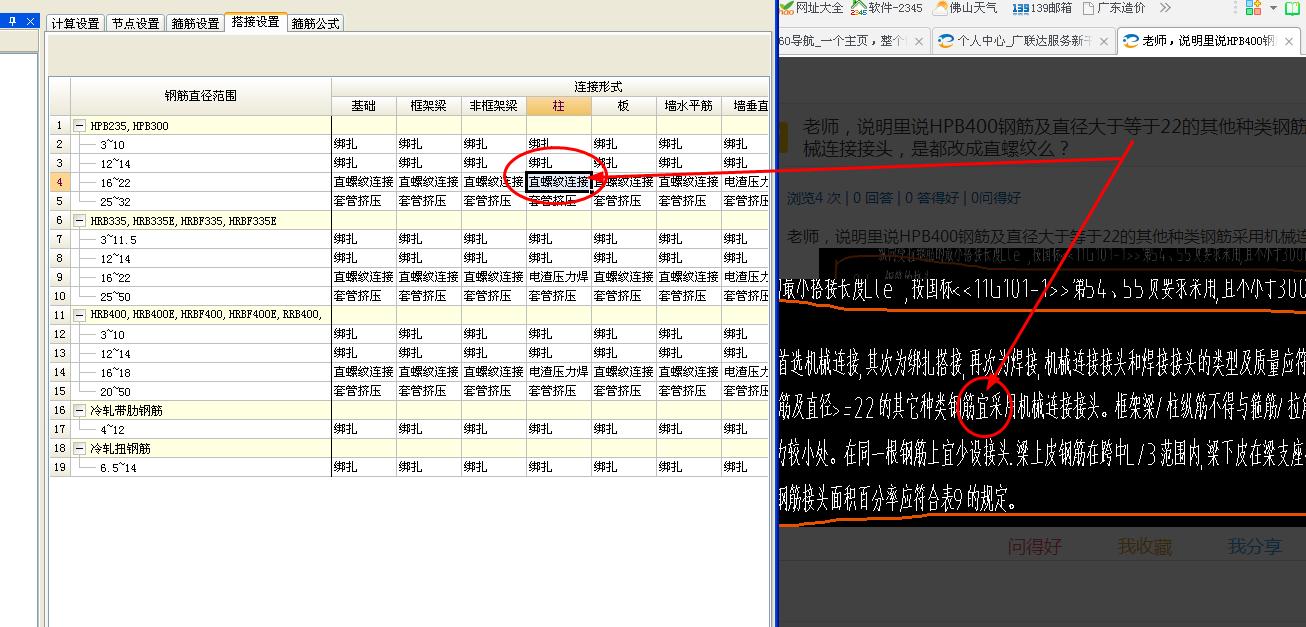Select 直螺纹连接 cell in row 9 框架梁 column

[x=429, y=277]
